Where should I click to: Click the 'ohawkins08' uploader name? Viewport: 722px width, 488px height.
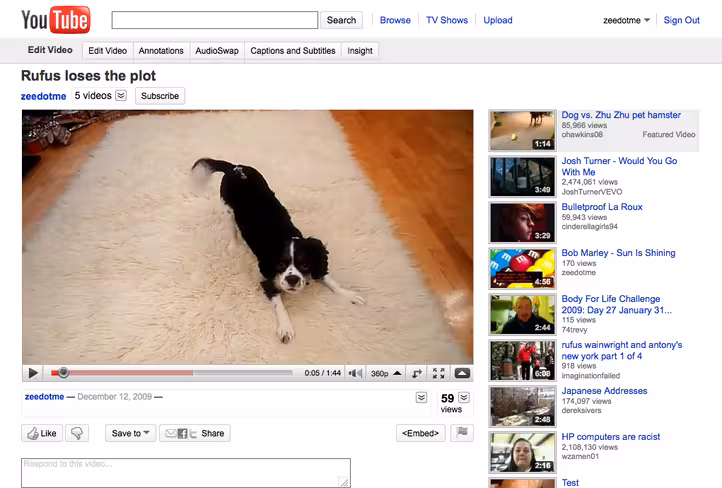coord(582,134)
